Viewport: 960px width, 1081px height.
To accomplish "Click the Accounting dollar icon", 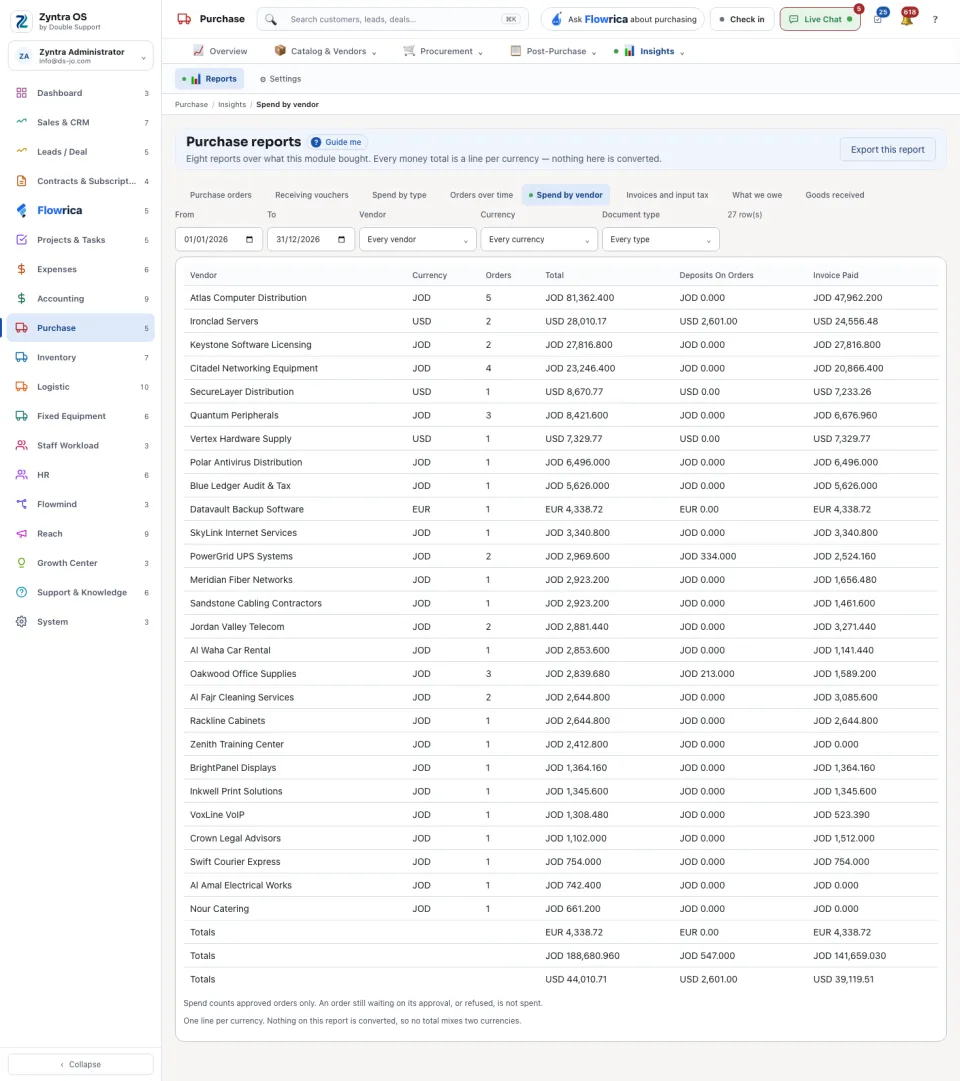I will (21, 299).
